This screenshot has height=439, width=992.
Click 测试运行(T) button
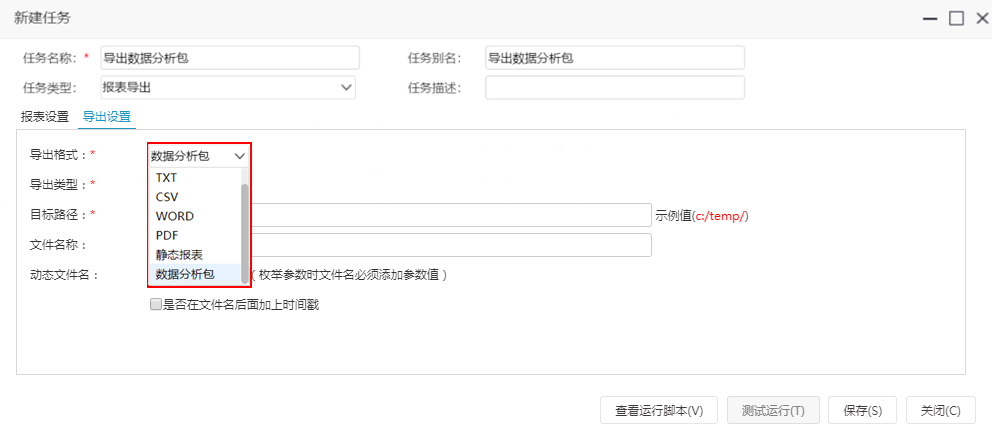pos(773,411)
